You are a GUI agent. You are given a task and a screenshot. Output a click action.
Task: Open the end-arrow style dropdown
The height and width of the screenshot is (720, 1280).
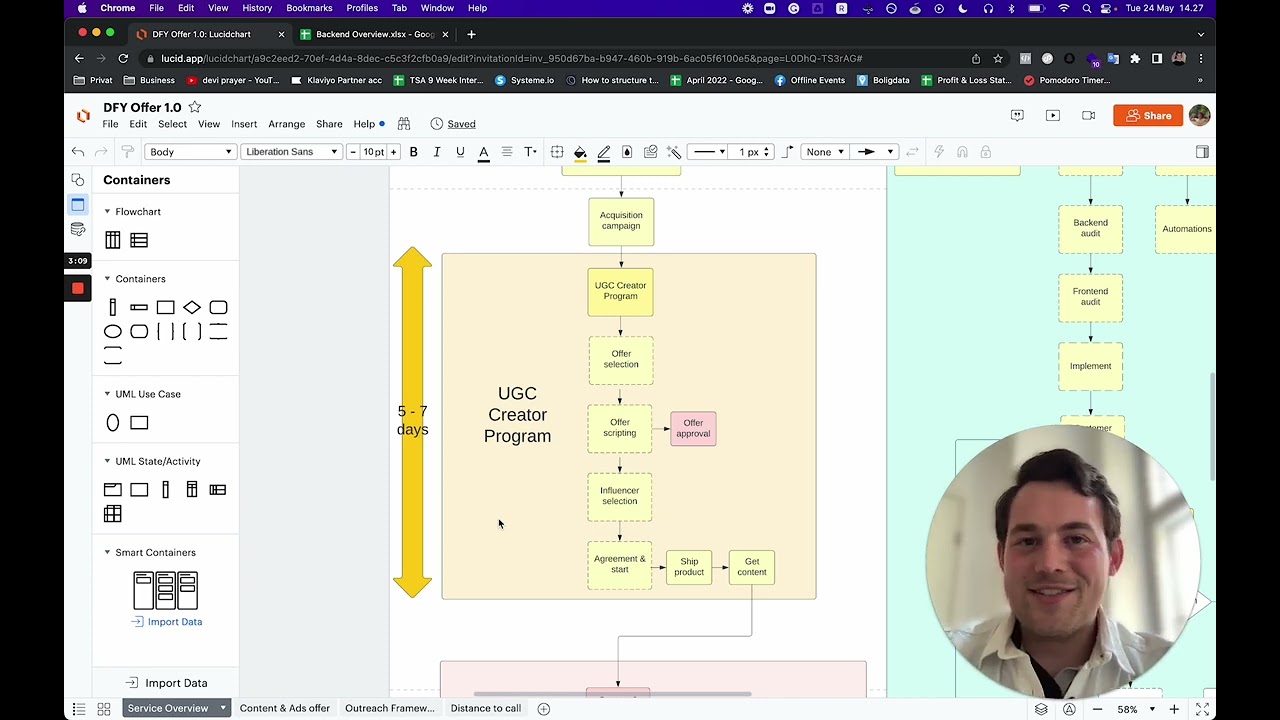coord(876,152)
